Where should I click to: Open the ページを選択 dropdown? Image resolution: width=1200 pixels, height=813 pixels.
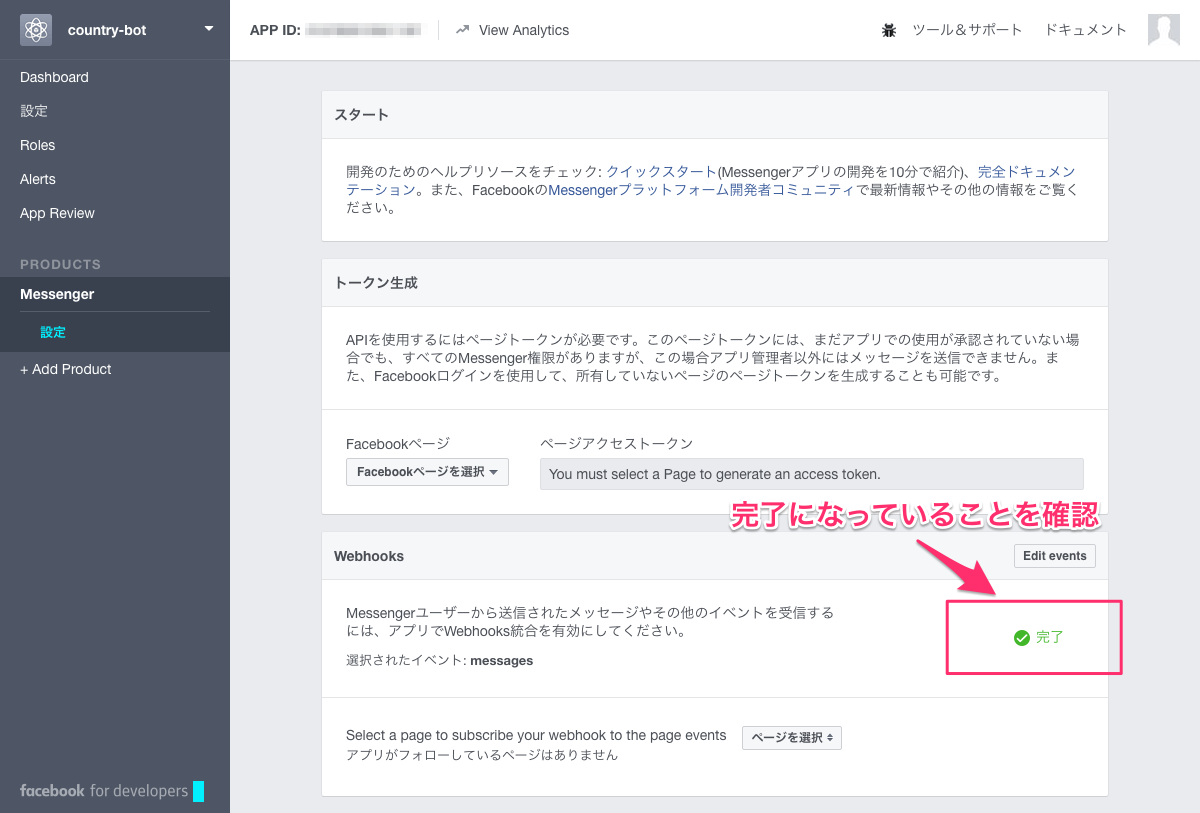[791, 737]
